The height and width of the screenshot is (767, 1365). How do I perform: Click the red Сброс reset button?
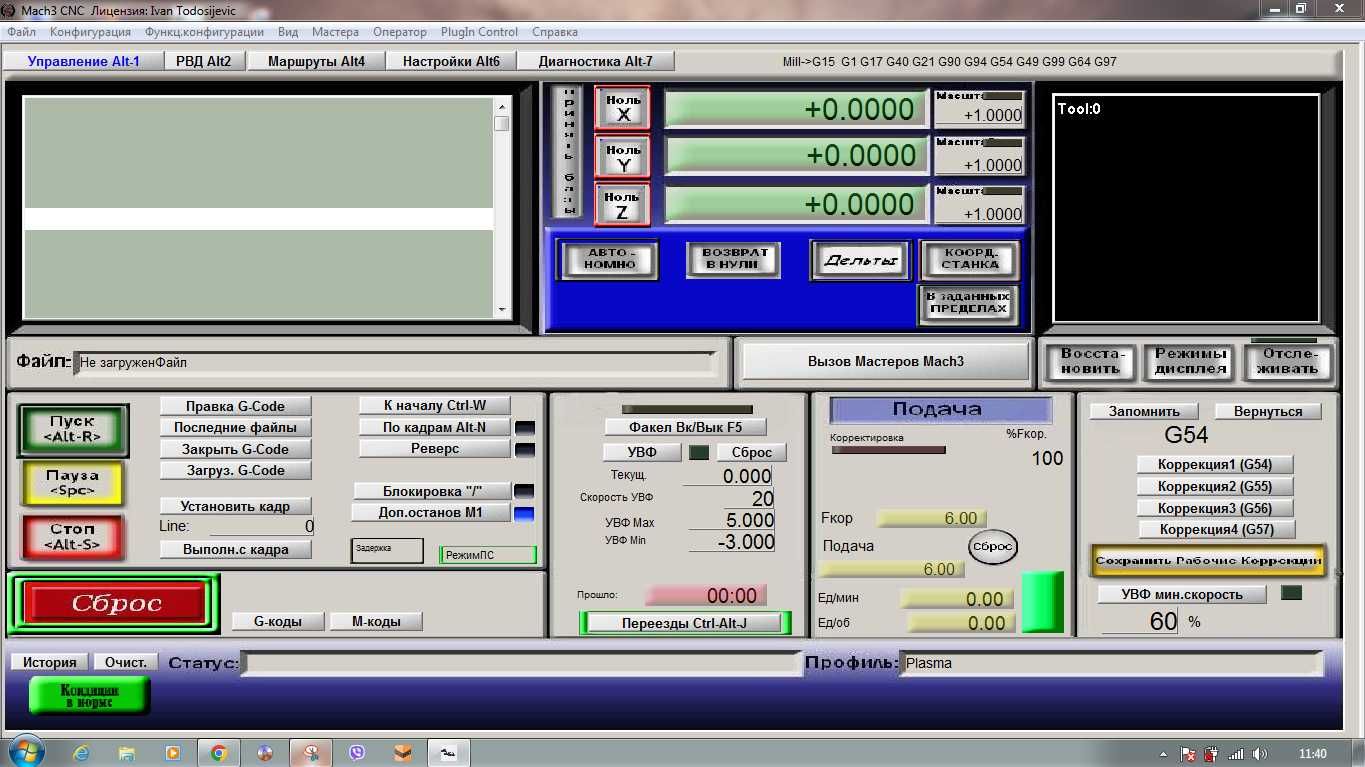pyautogui.click(x=117, y=604)
